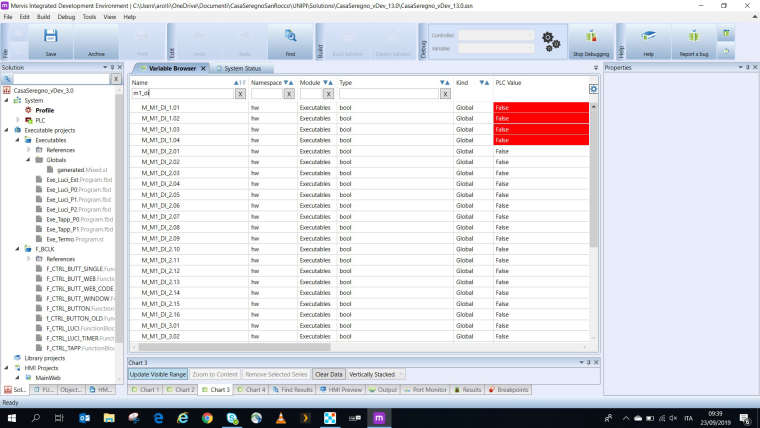Click the Stop Debugging icon
This screenshot has width=760, height=428.
(x=591, y=42)
